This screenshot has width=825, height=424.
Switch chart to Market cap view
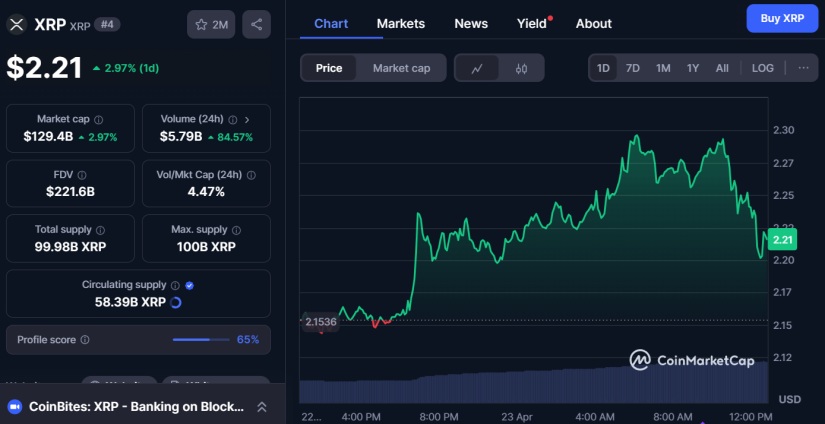click(x=401, y=68)
